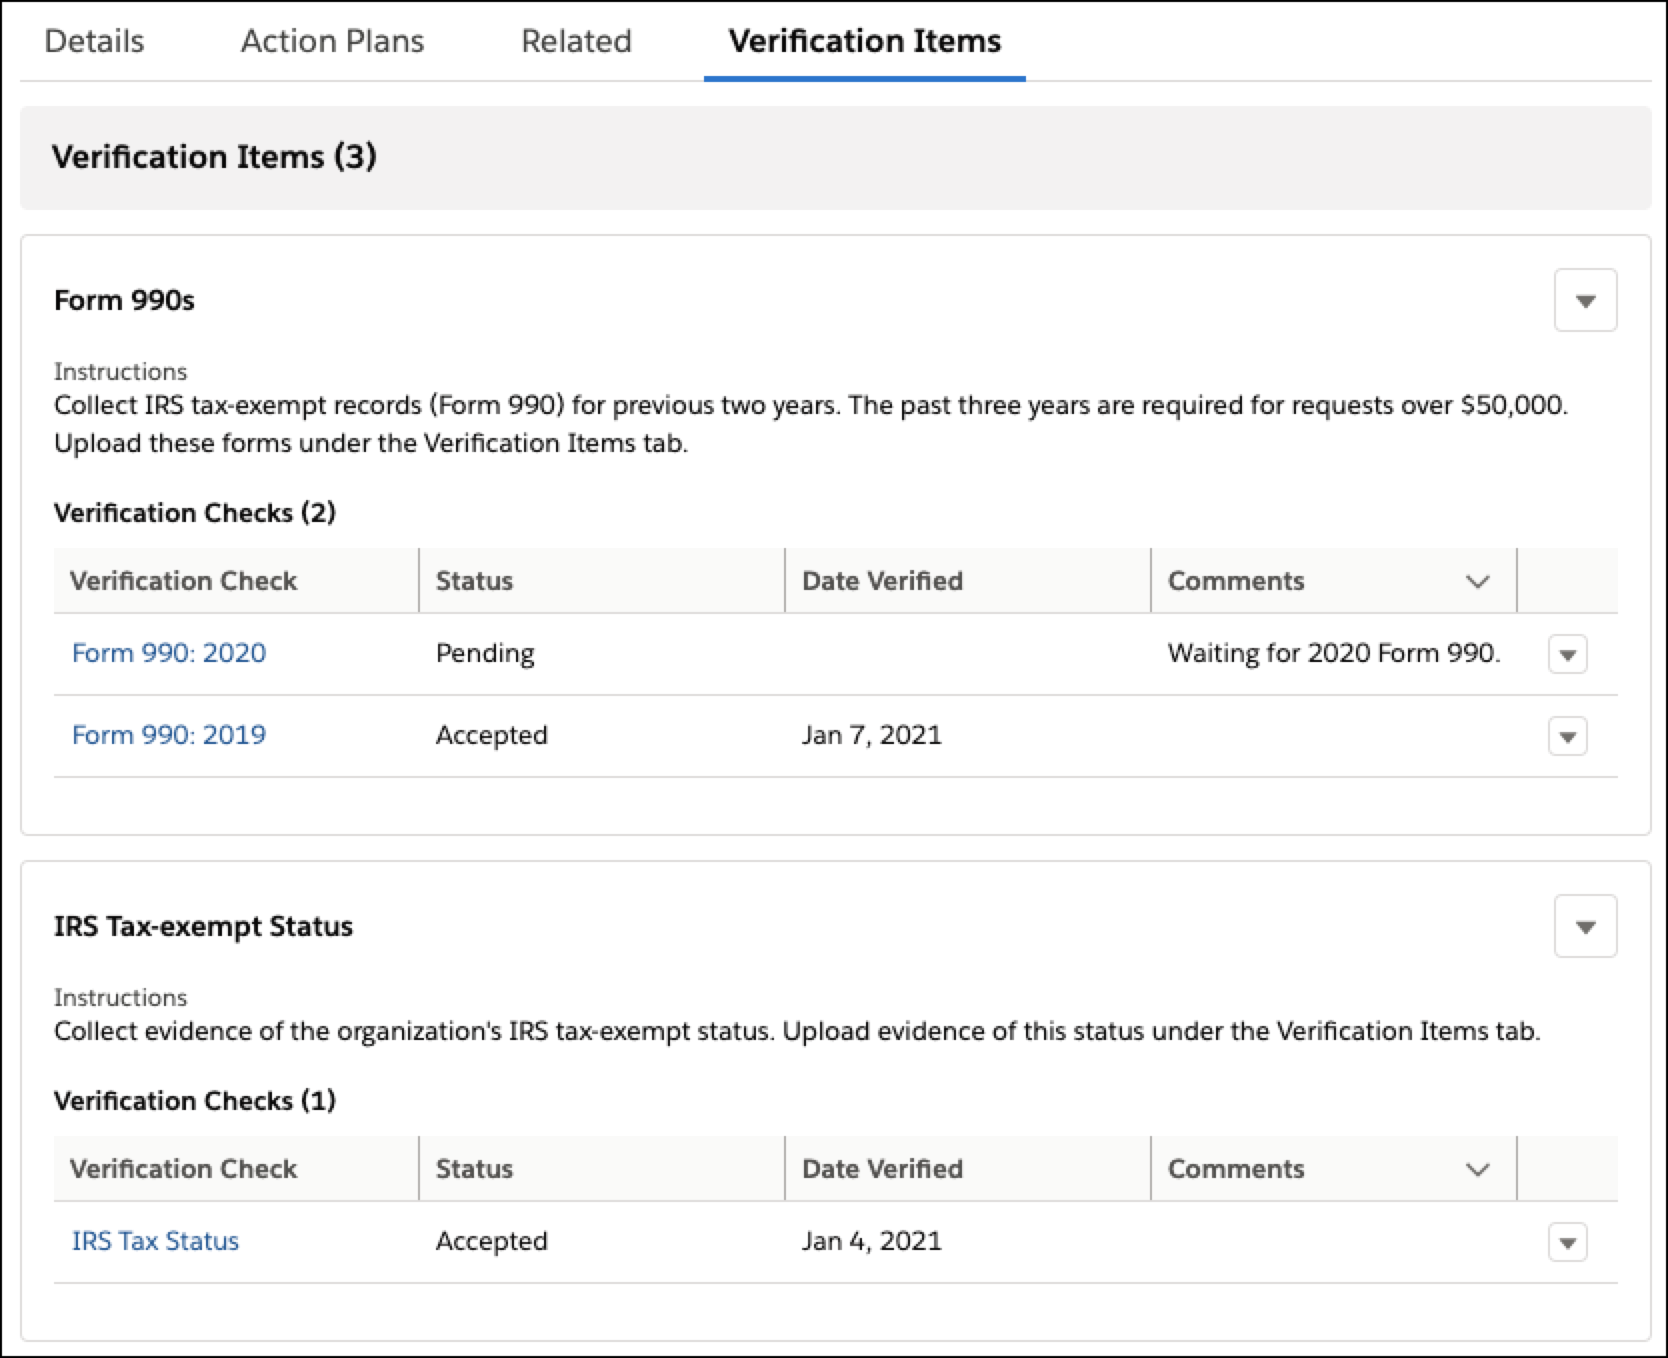This screenshot has width=1668, height=1358.
Task: Open the Related tab
Action: [x=576, y=41]
